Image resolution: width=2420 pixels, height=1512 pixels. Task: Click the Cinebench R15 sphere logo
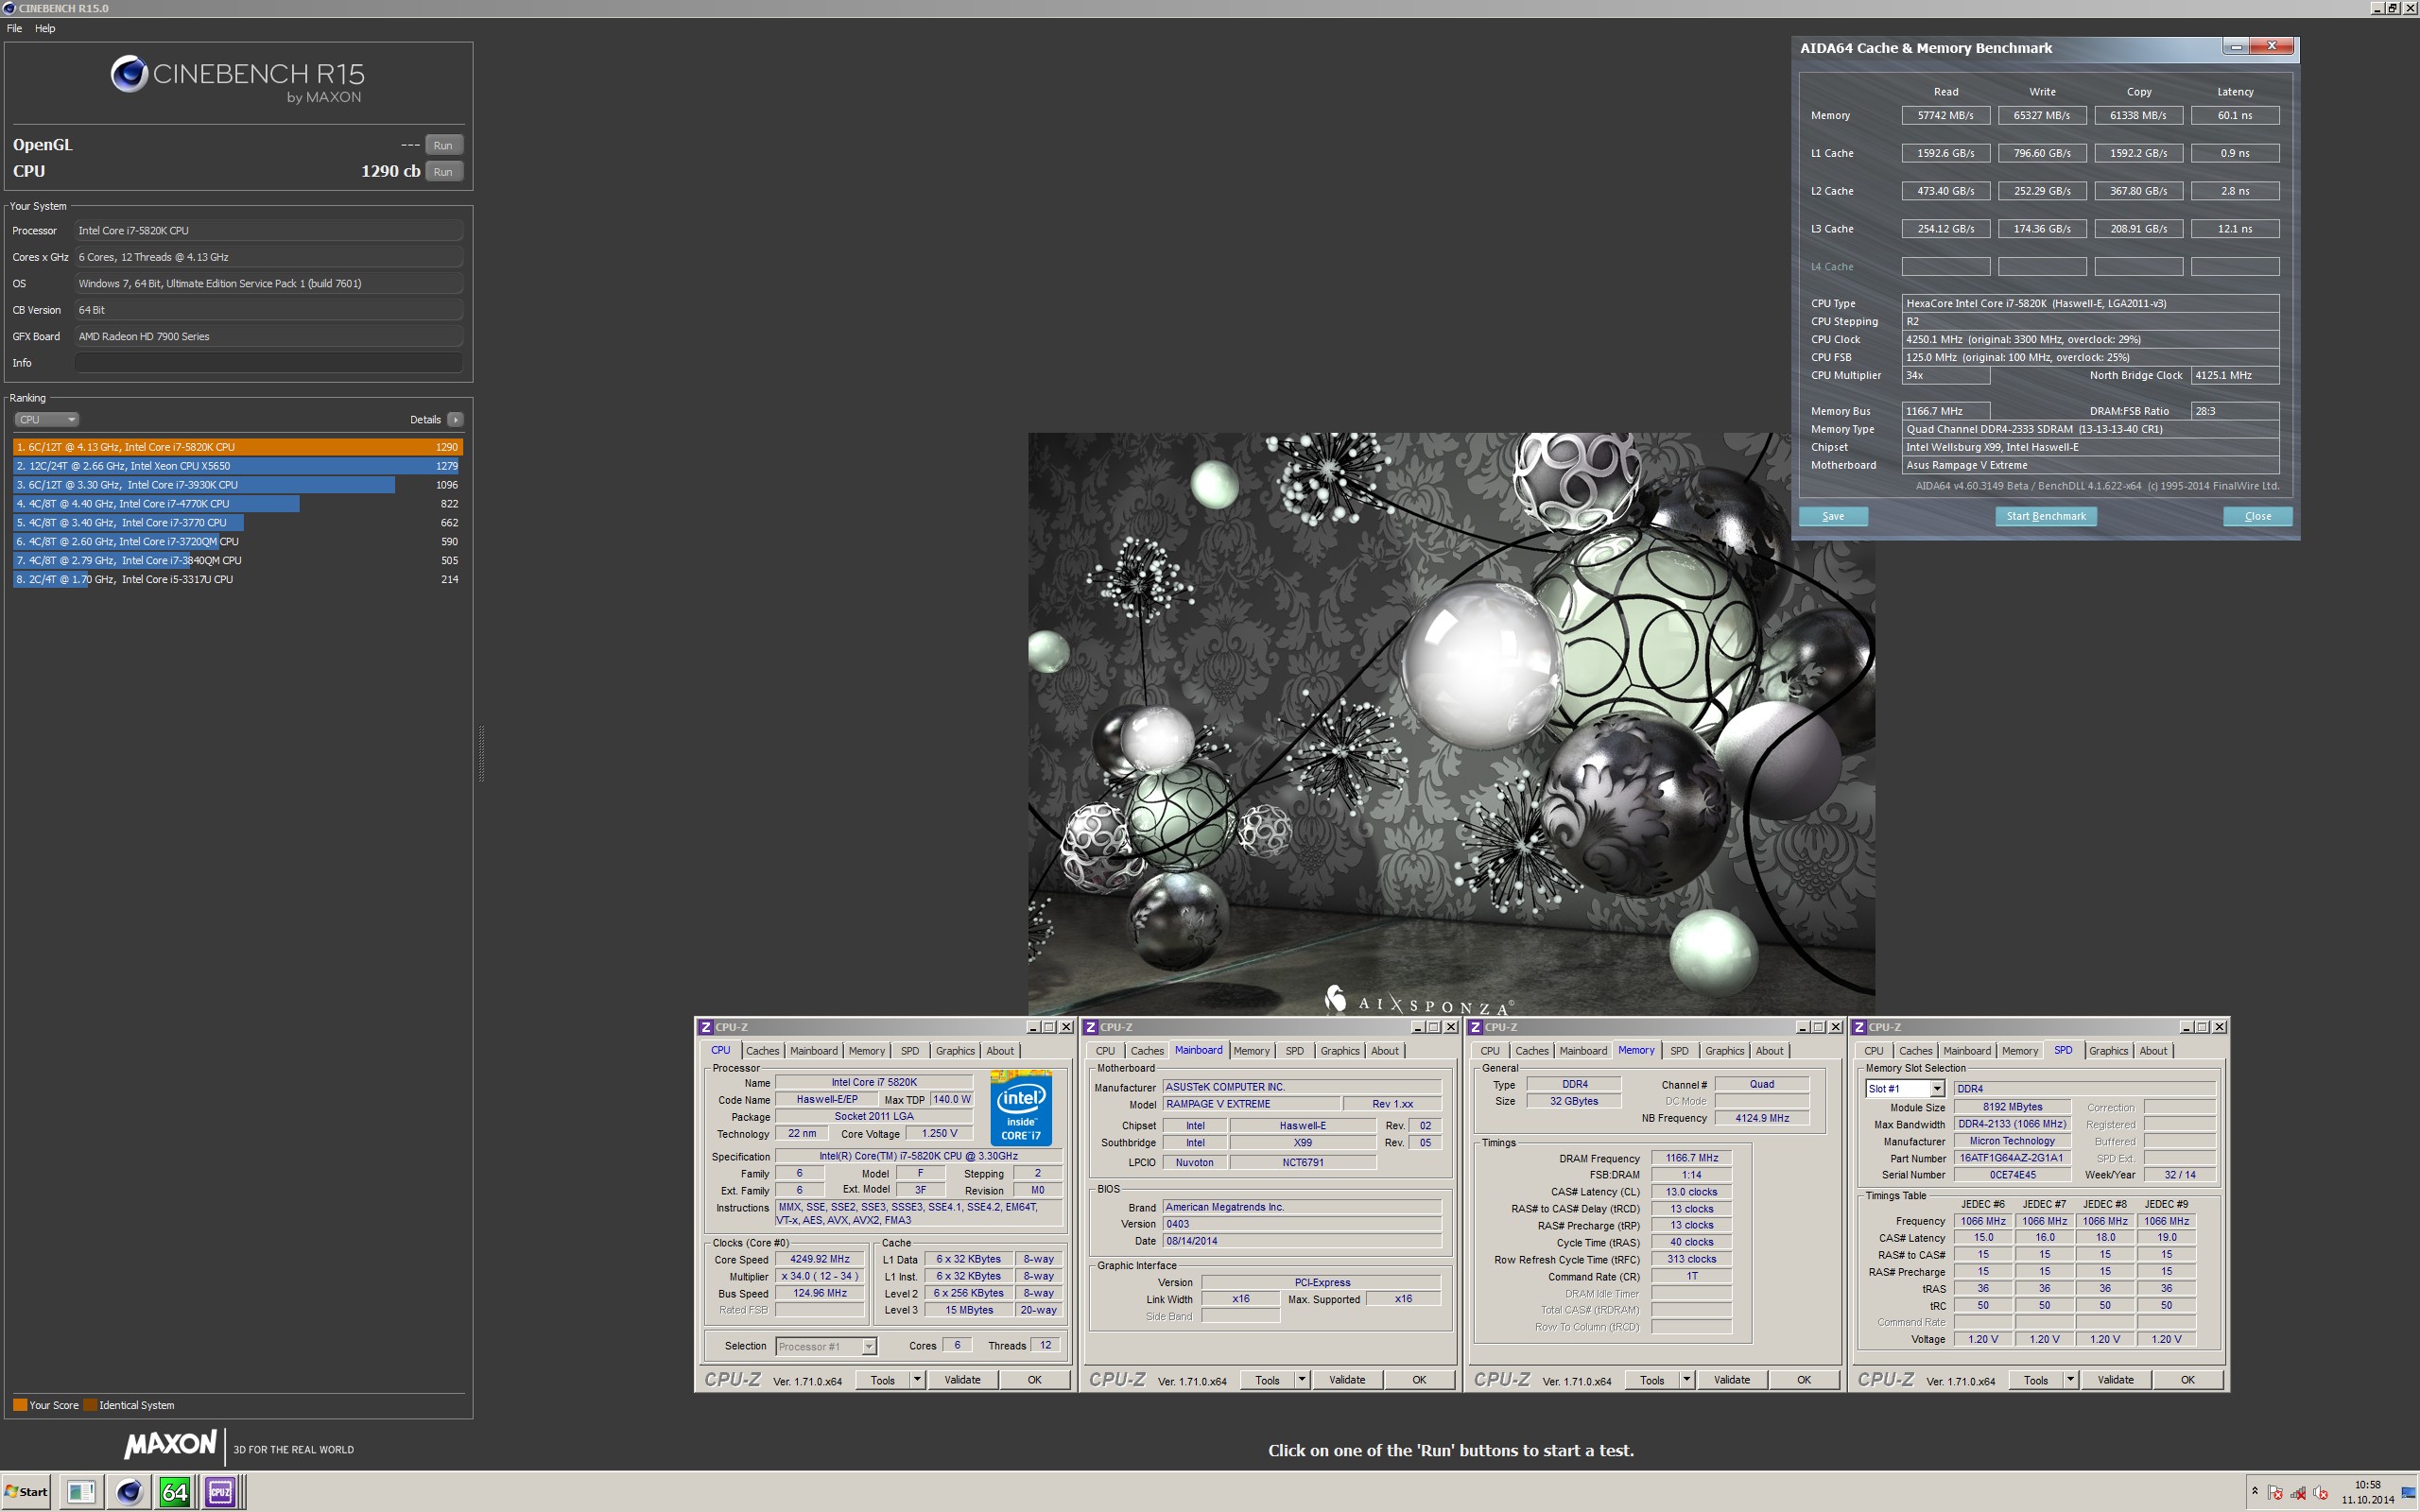point(129,74)
